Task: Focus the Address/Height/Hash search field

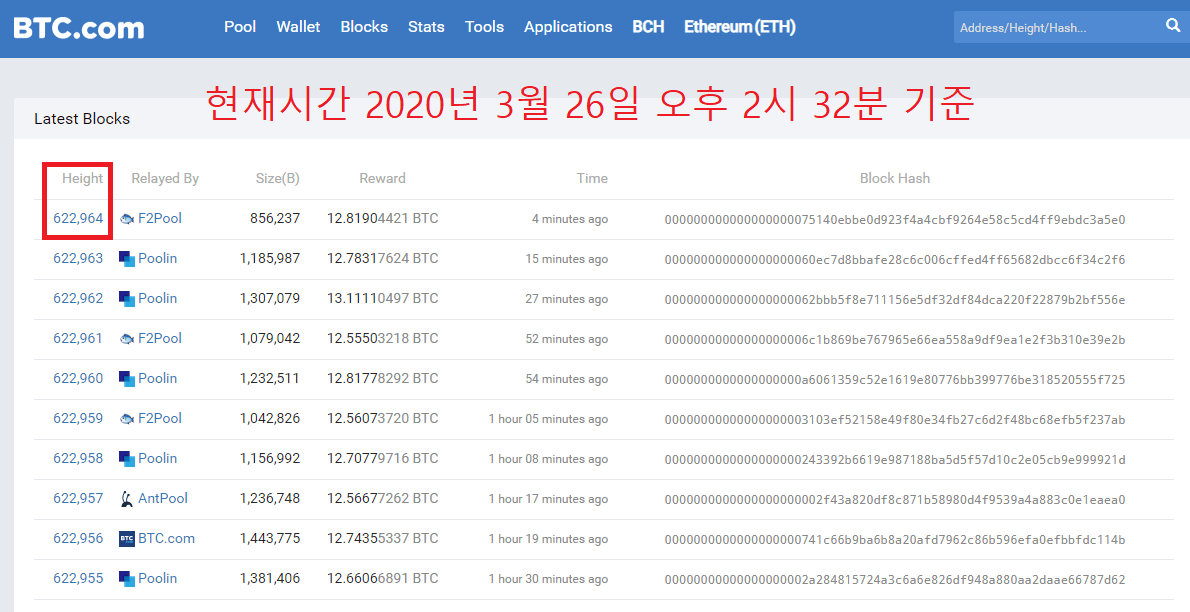Action: click(1055, 28)
